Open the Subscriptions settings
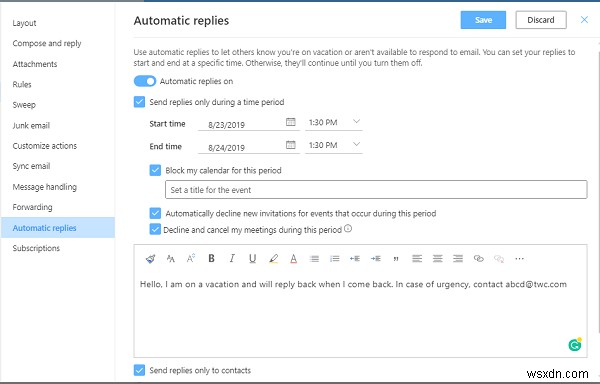600x384 pixels. [x=36, y=248]
